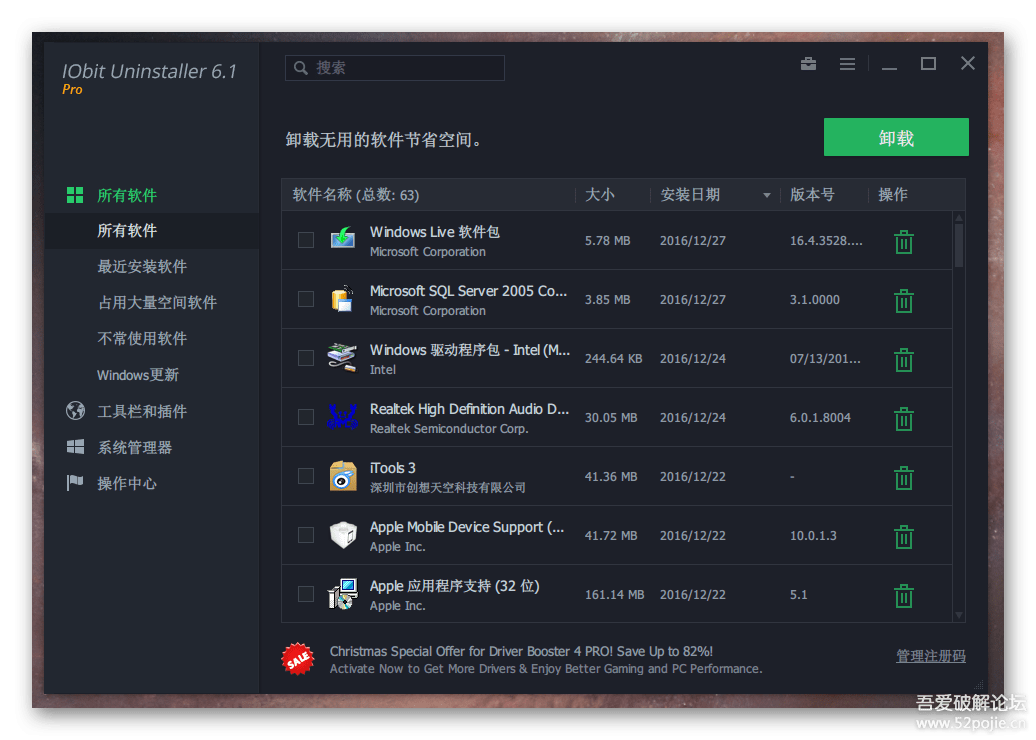Open the hamburger options menu

847,64
